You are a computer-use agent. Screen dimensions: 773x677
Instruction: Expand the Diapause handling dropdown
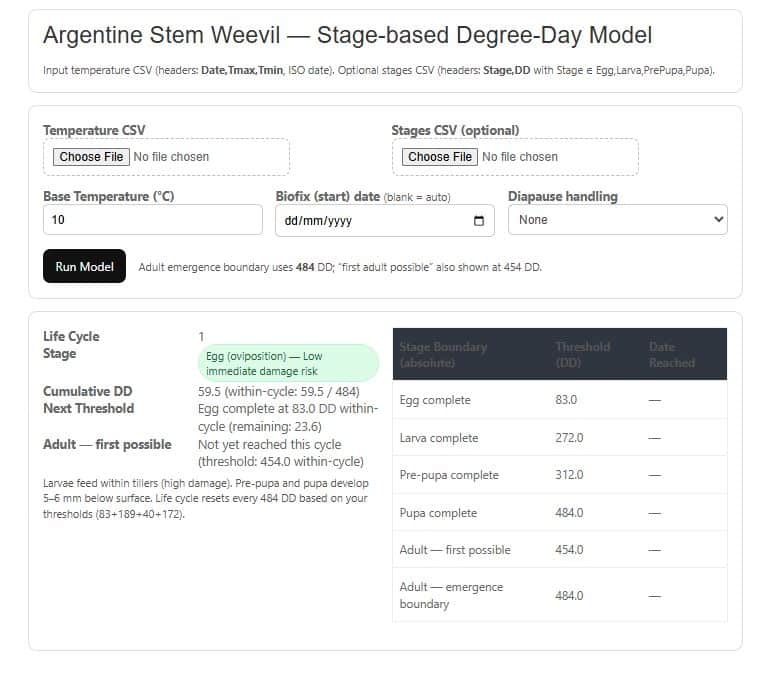tap(617, 220)
